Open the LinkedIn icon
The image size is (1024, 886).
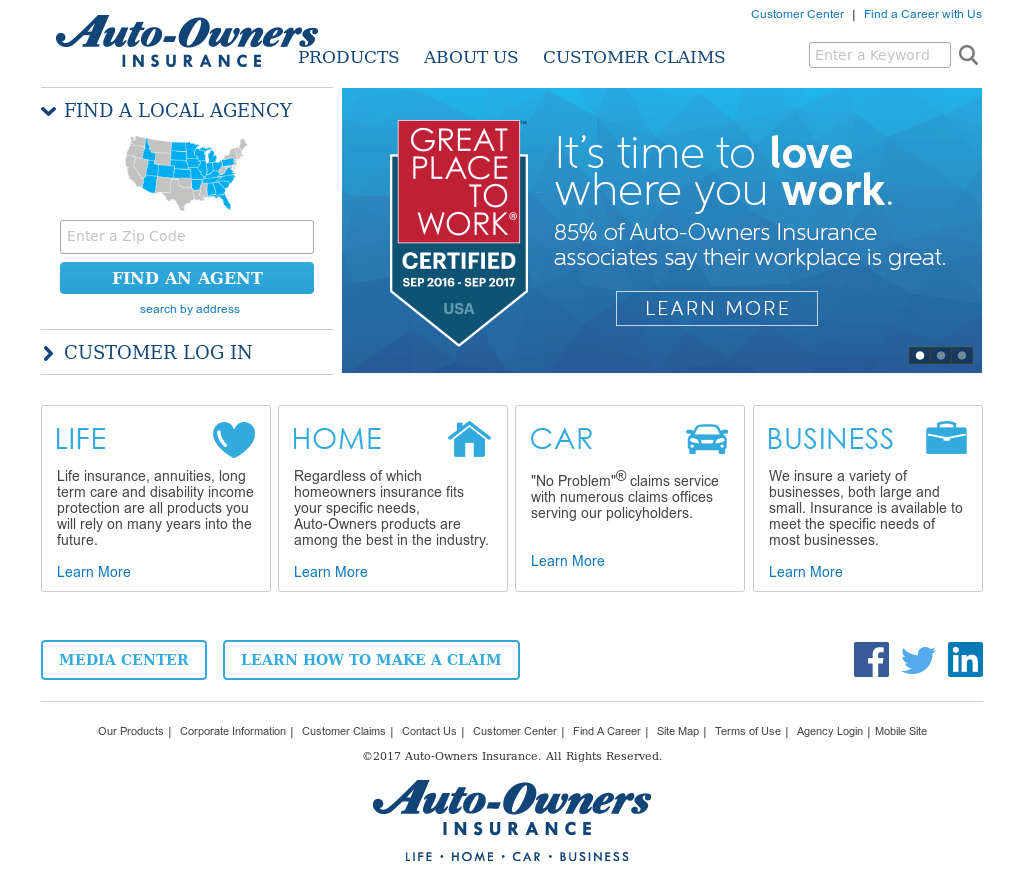[965, 659]
